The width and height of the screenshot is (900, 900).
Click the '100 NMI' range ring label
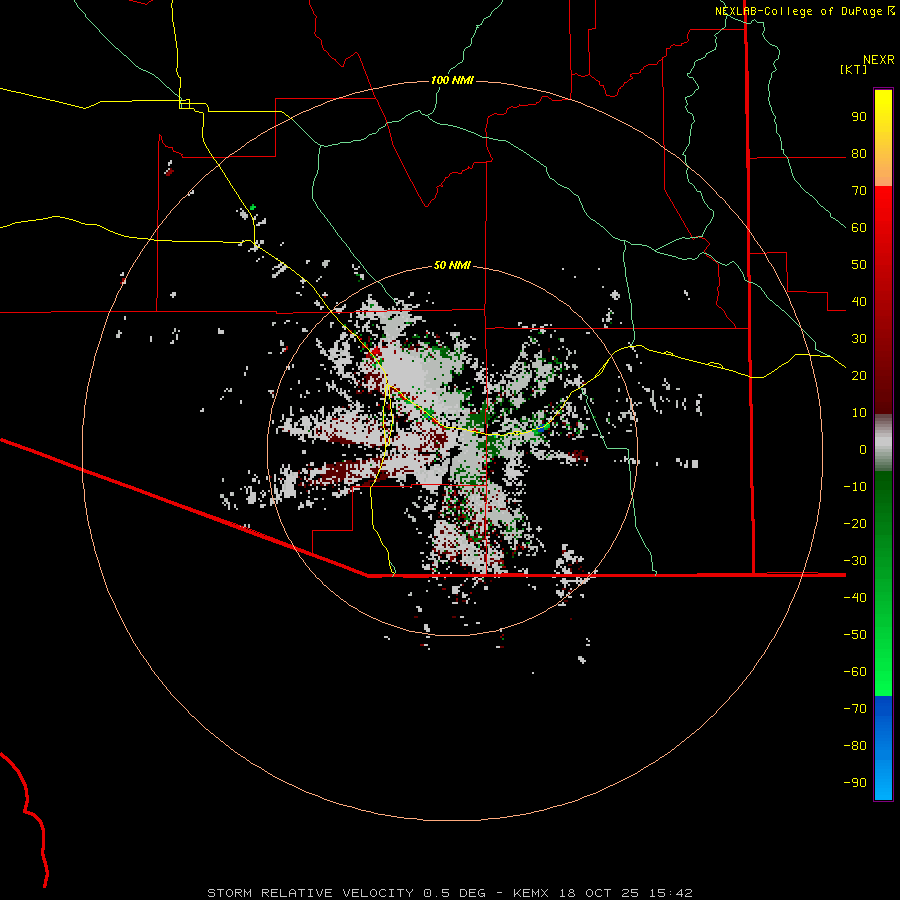tap(452, 80)
